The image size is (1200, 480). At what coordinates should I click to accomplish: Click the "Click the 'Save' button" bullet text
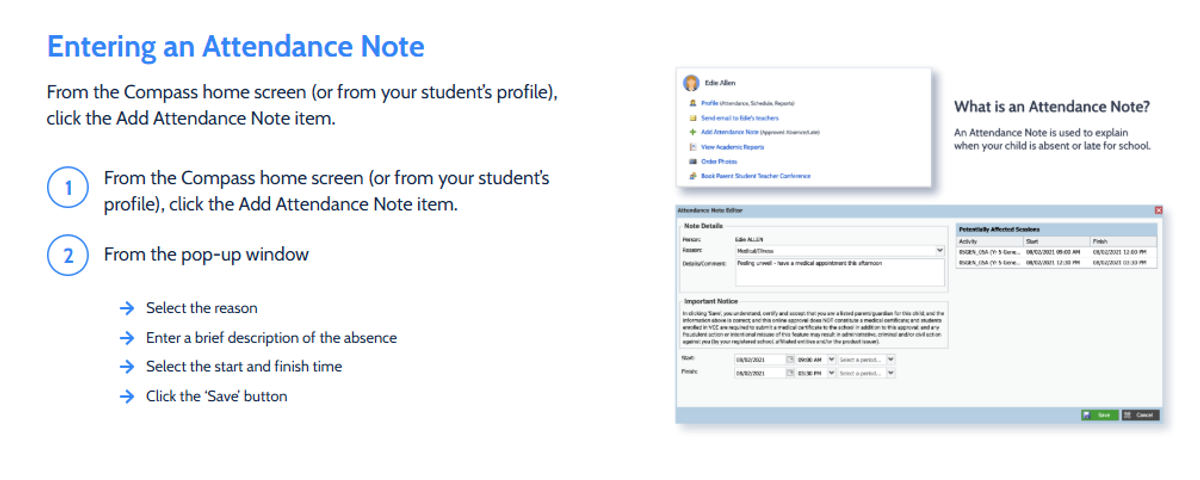216,396
